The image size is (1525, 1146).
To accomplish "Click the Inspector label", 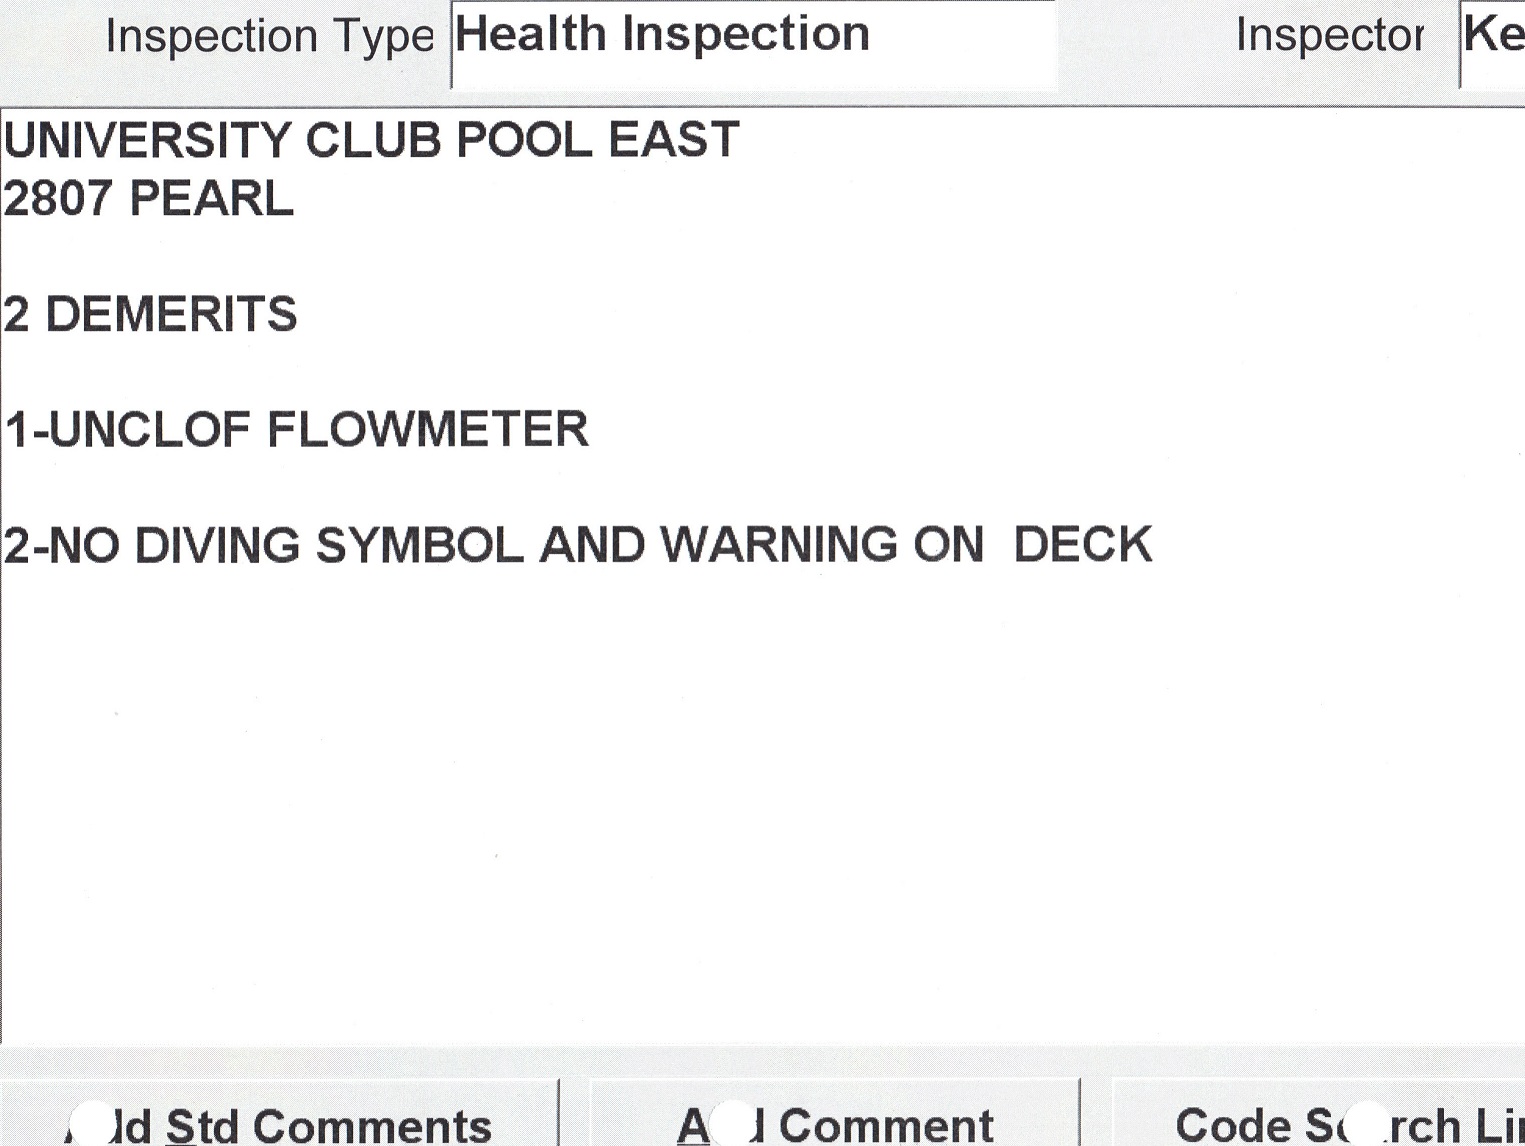I will click(1330, 36).
